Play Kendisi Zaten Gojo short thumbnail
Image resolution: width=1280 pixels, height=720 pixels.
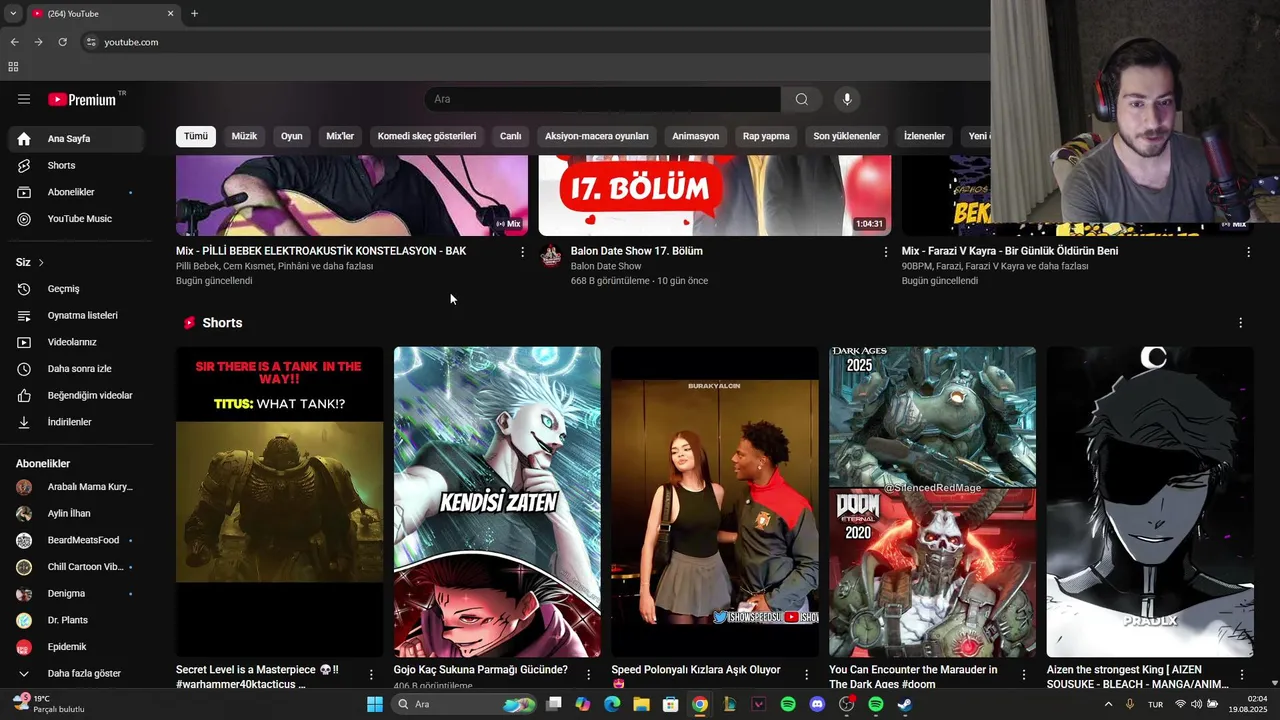click(x=497, y=502)
